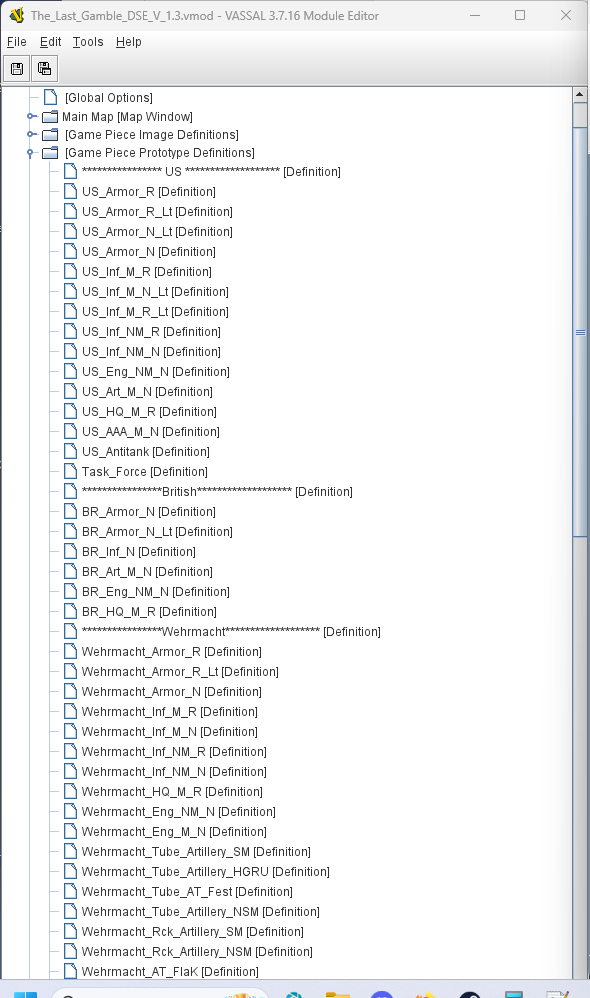Select BR_Inf_N definition entry
The width and height of the screenshot is (590, 998).
pos(139,551)
